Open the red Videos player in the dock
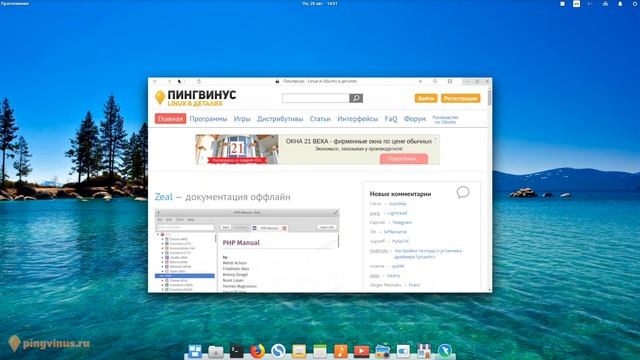This screenshot has width=640, height=360. [361, 351]
